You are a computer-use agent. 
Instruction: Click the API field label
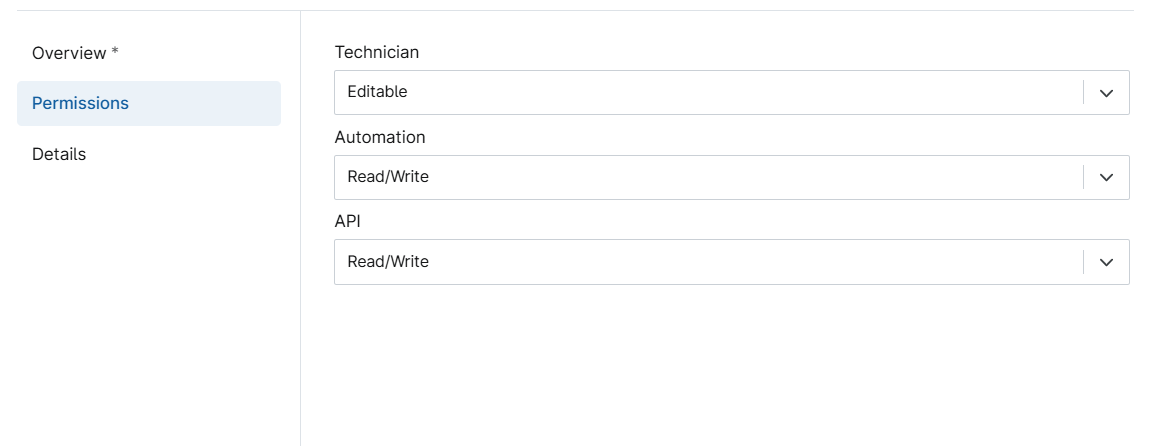click(x=348, y=222)
